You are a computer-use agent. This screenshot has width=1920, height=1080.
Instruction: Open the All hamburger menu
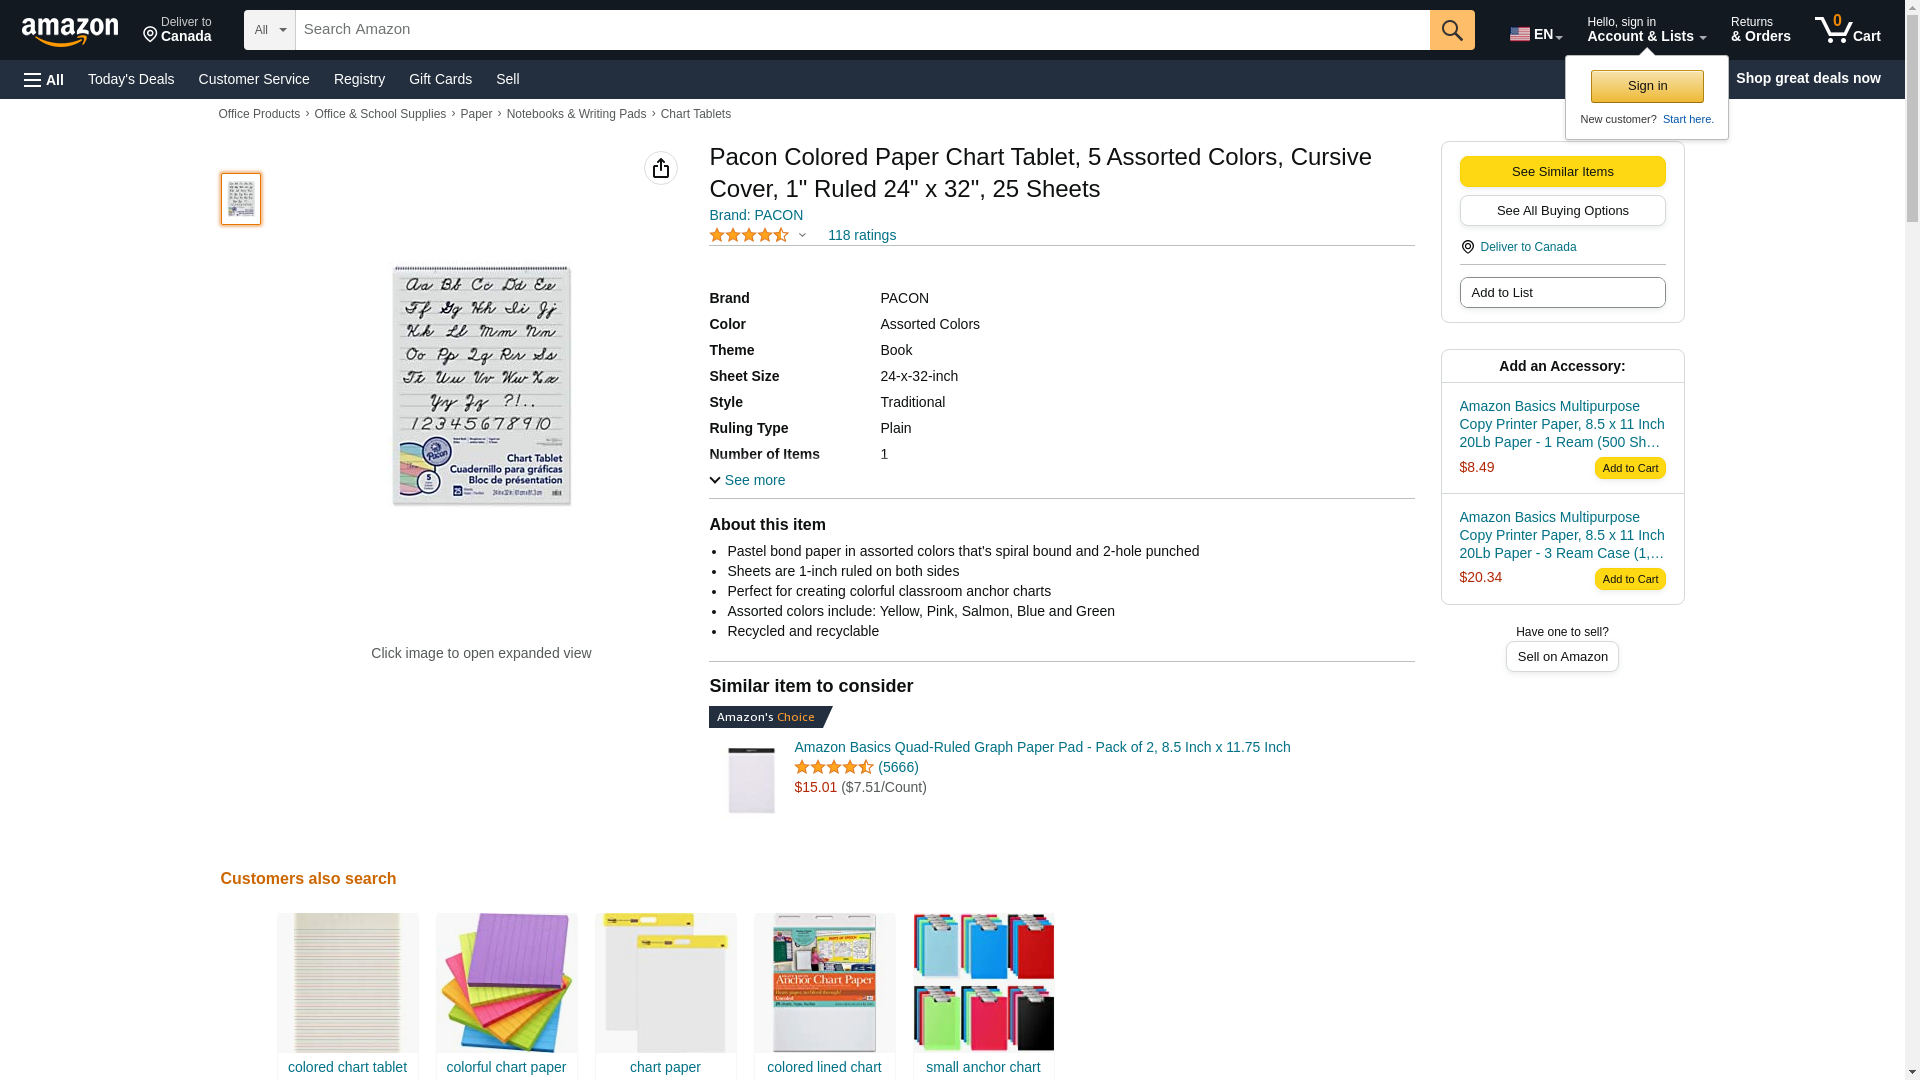coord(44,79)
